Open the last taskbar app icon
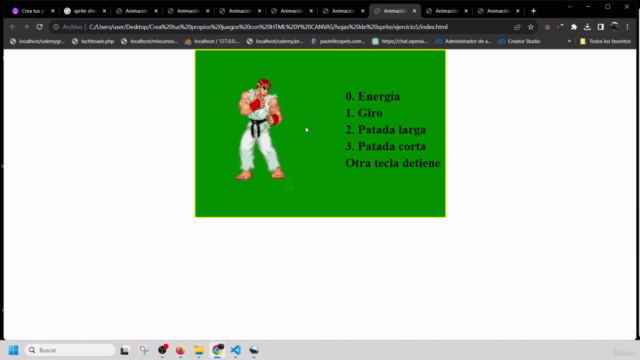640x360 pixels. point(254,350)
